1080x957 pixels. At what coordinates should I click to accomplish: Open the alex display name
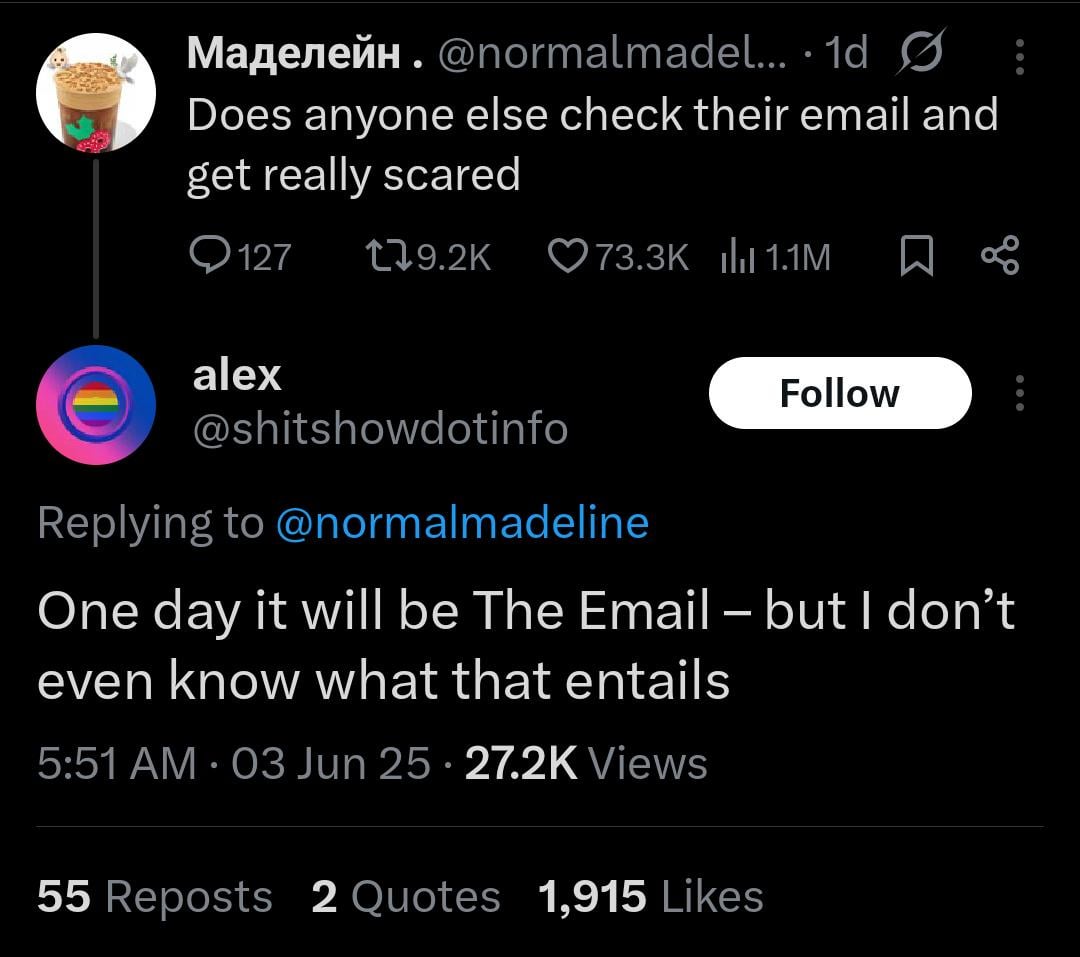coord(237,375)
